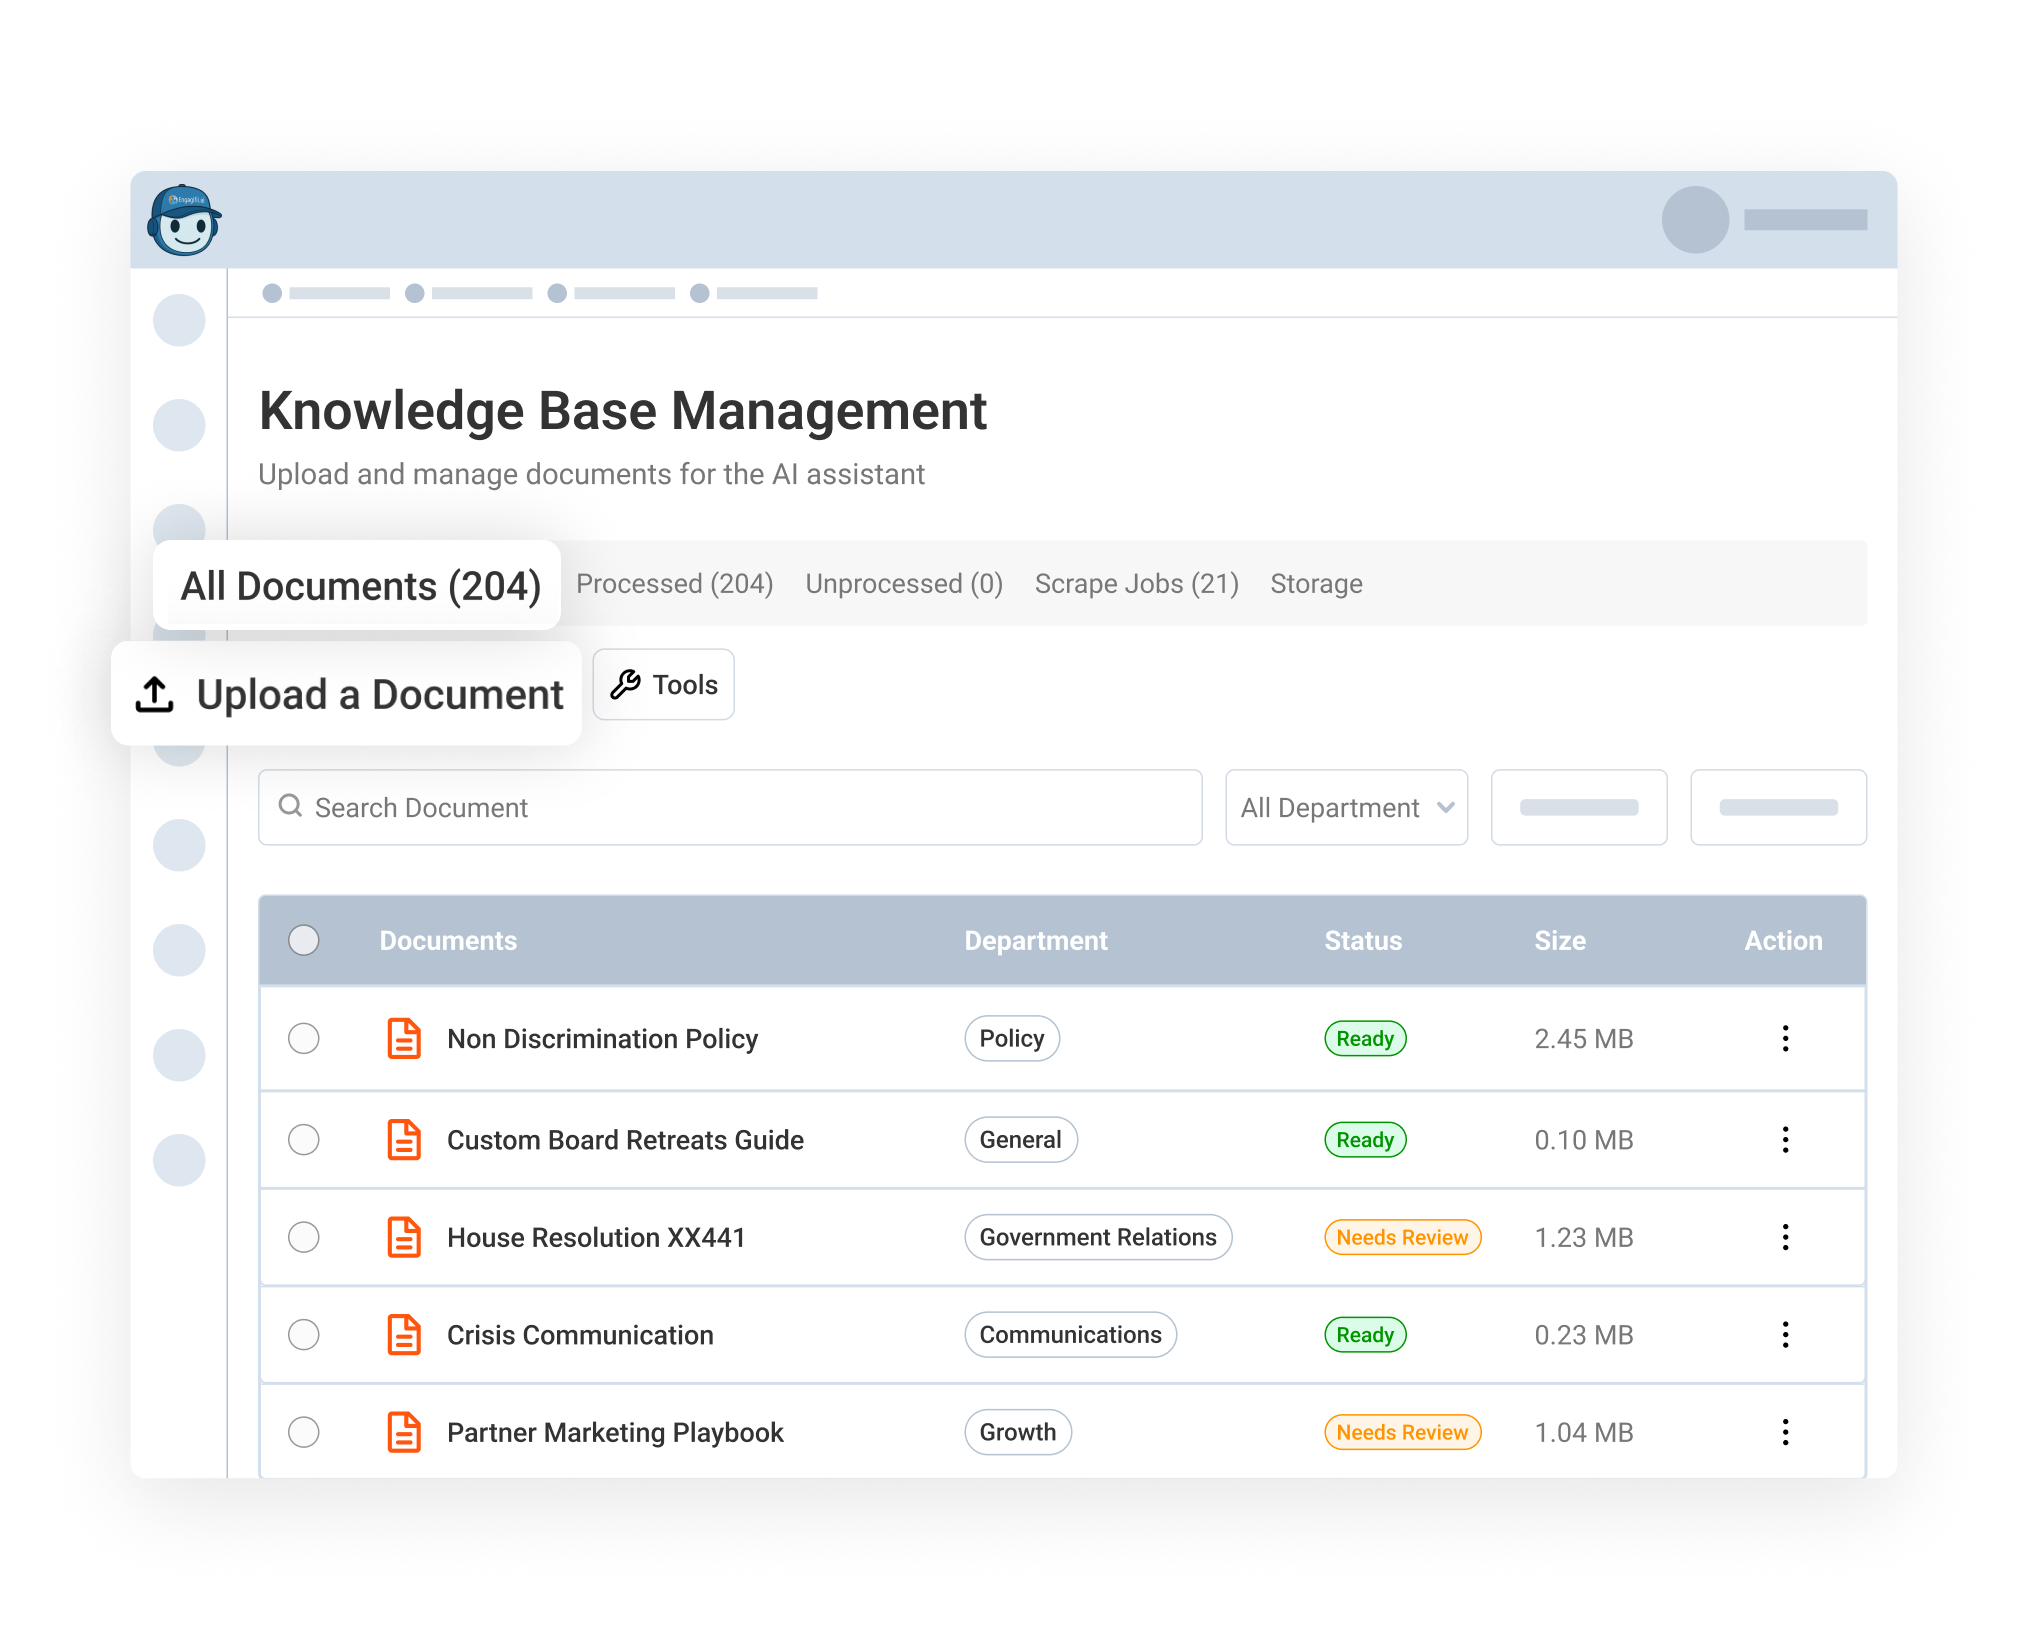Image resolution: width=2028 pixels, height=1650 pixels.
Task: Select the House Resolution XX441 checkbox
Action: point(304,1237)
